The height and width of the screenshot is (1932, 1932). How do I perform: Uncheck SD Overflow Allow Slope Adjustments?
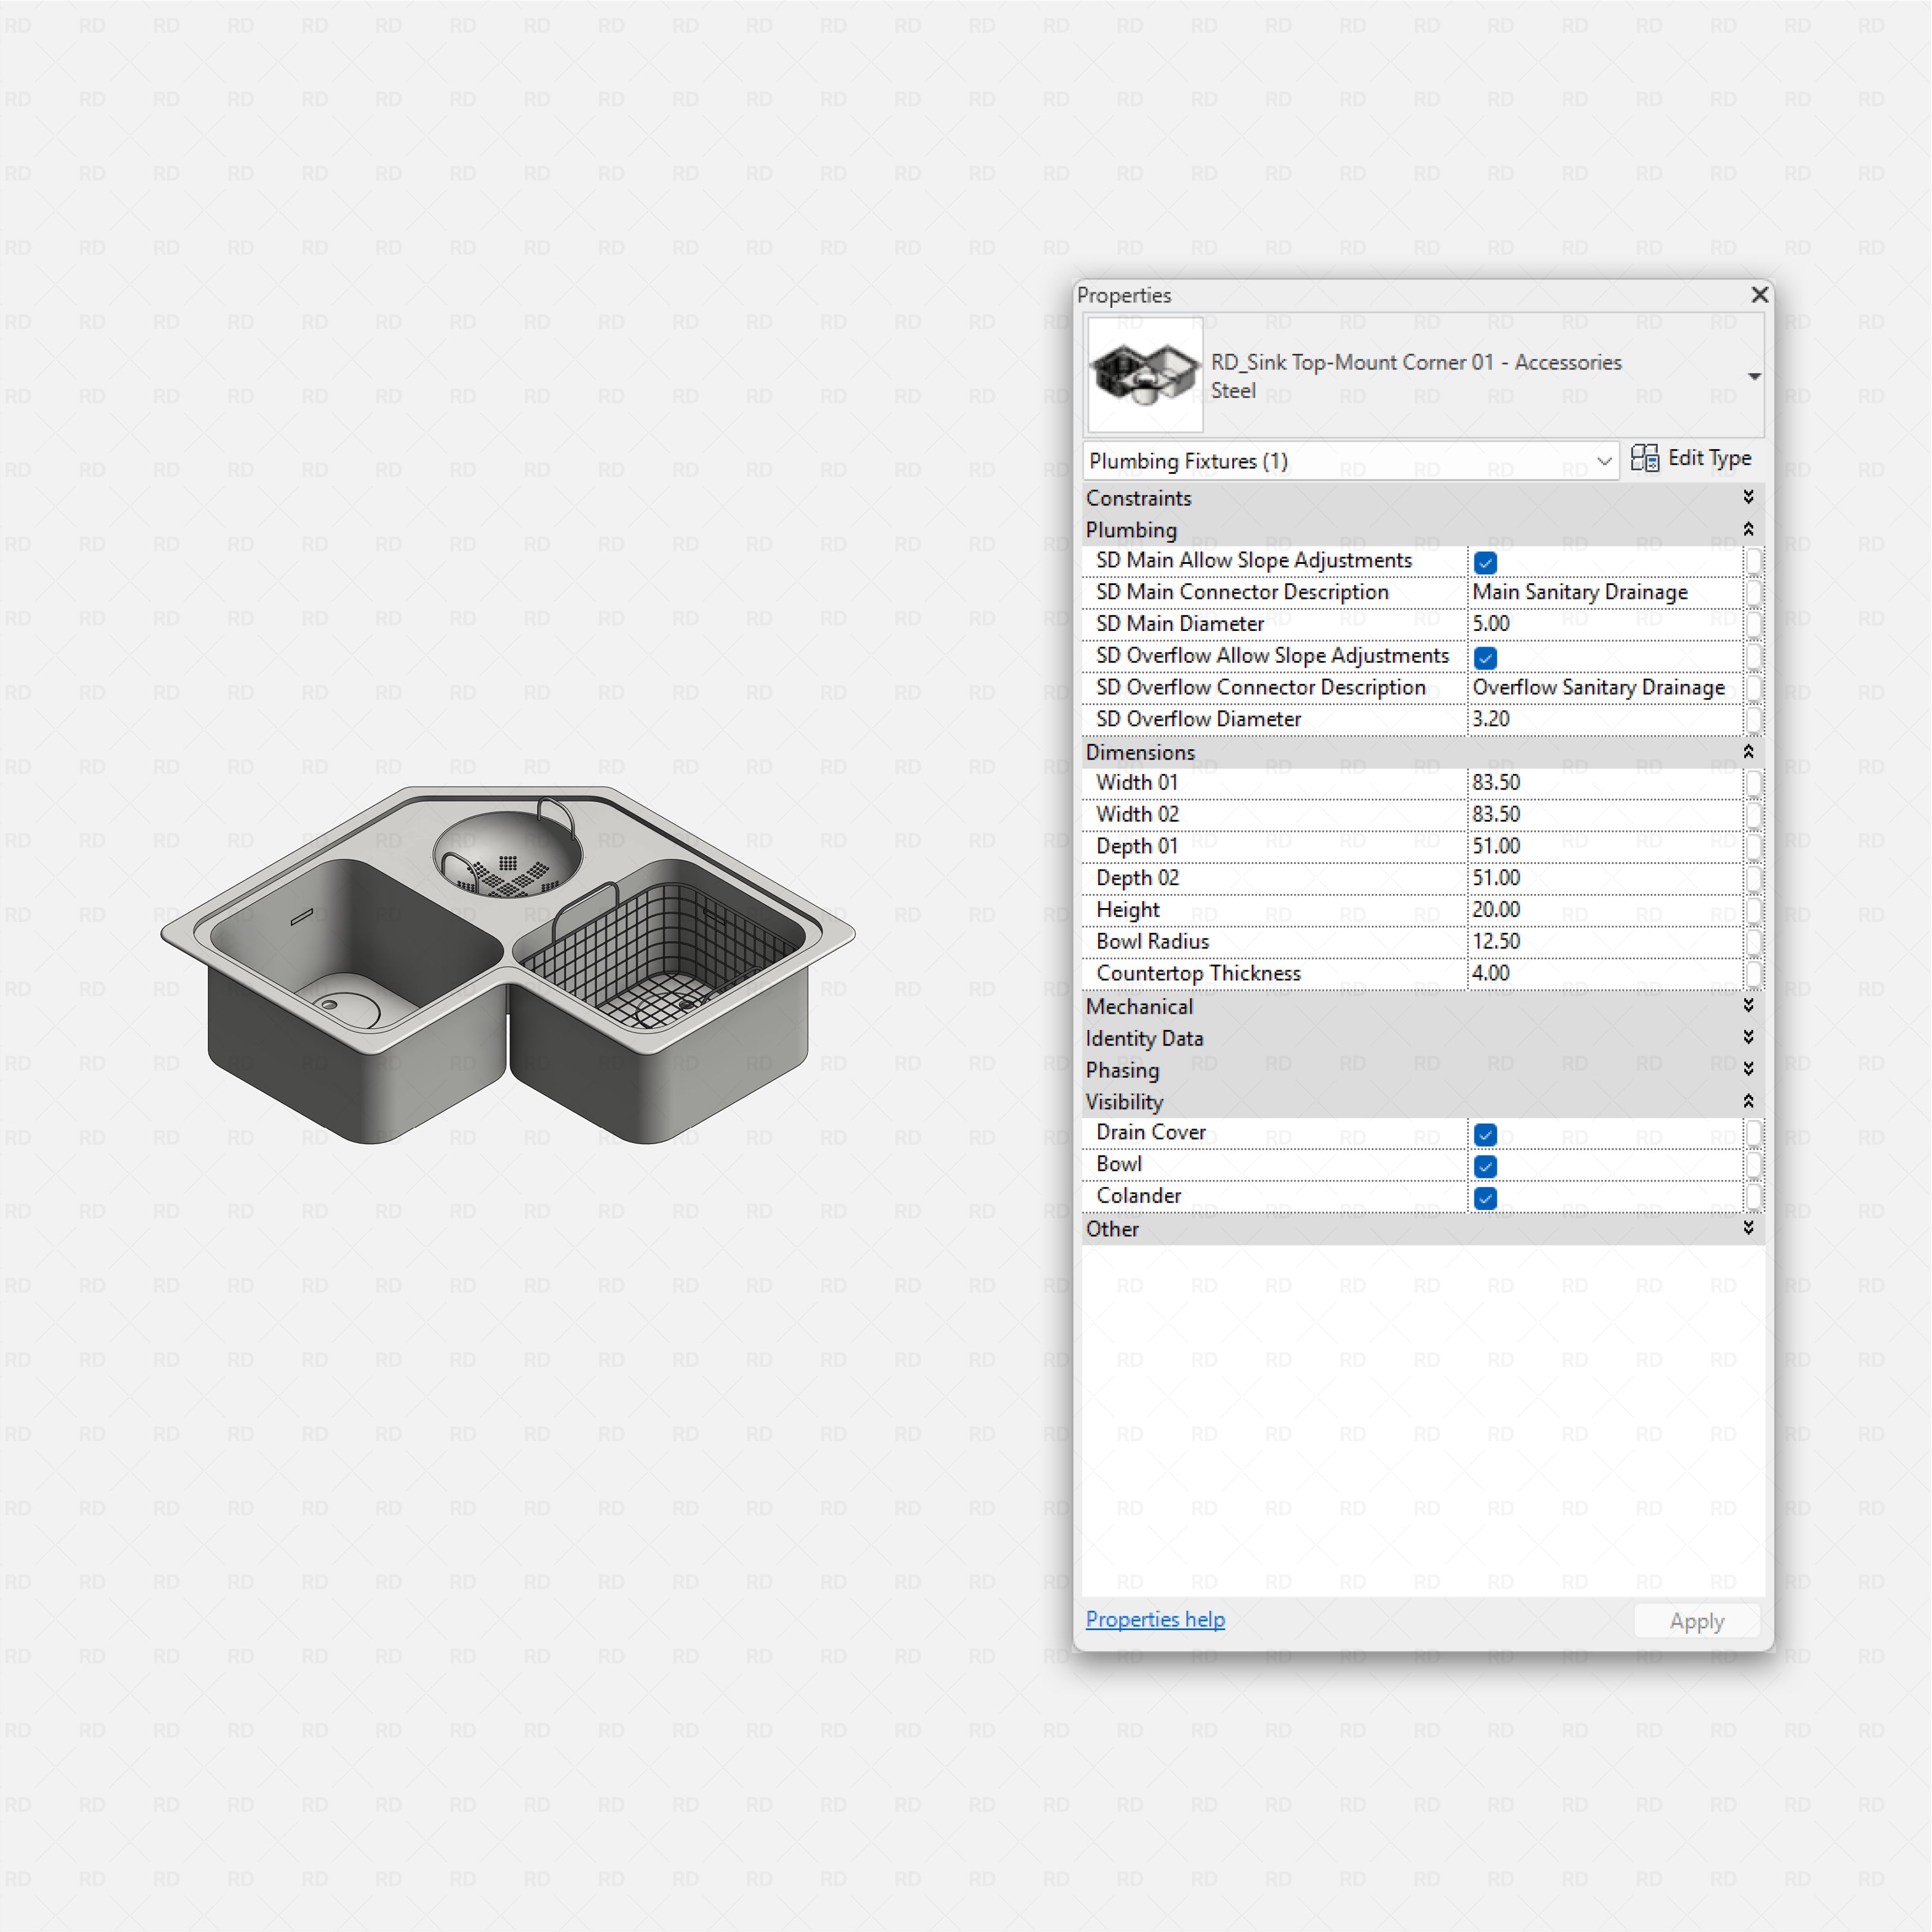pyautogui.click(x=1486, y=657)
